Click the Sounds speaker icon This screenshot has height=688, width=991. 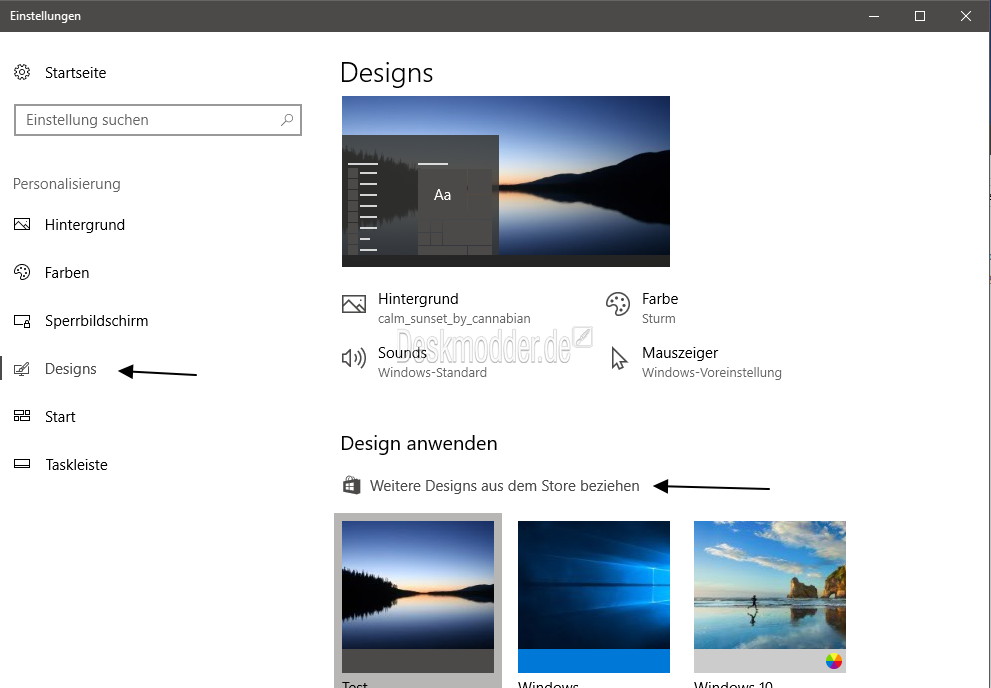tap(354, 358)
